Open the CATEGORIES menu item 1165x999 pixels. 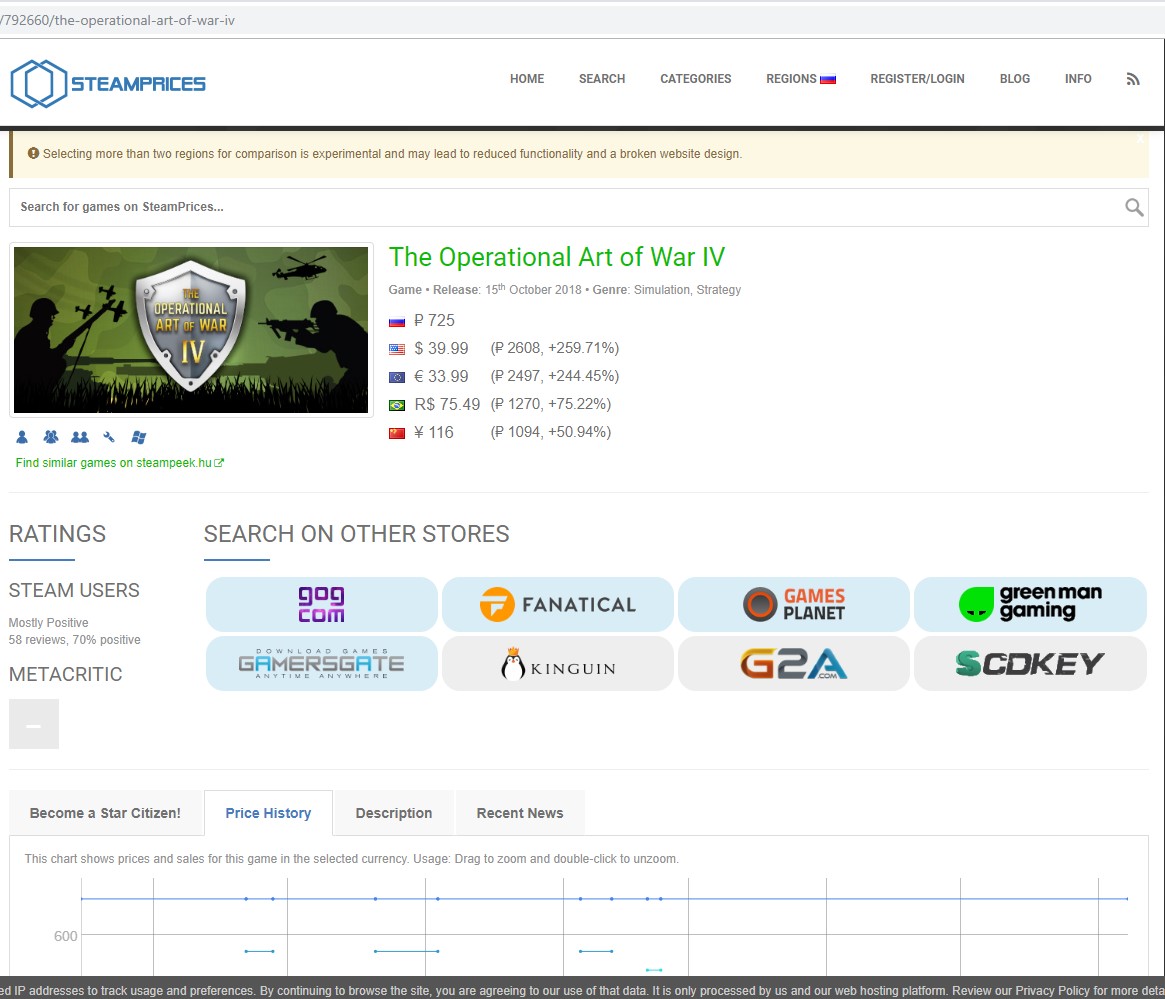[x=695, y=79]
